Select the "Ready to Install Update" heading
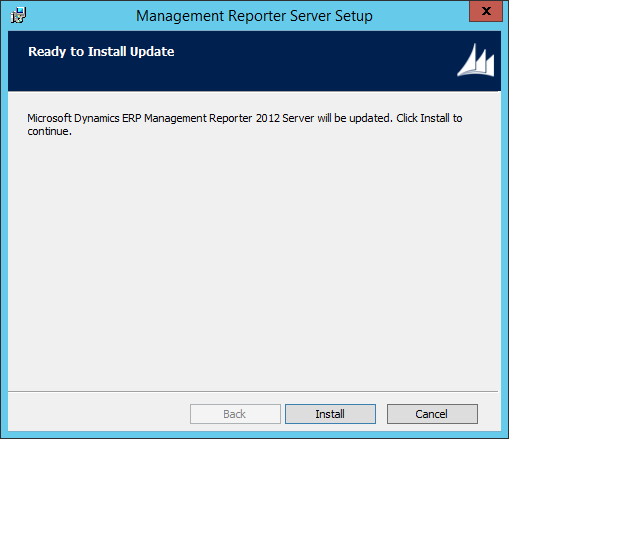Image resolution: width=624 pixels, height=535 pixels. [x=101, y=51]
